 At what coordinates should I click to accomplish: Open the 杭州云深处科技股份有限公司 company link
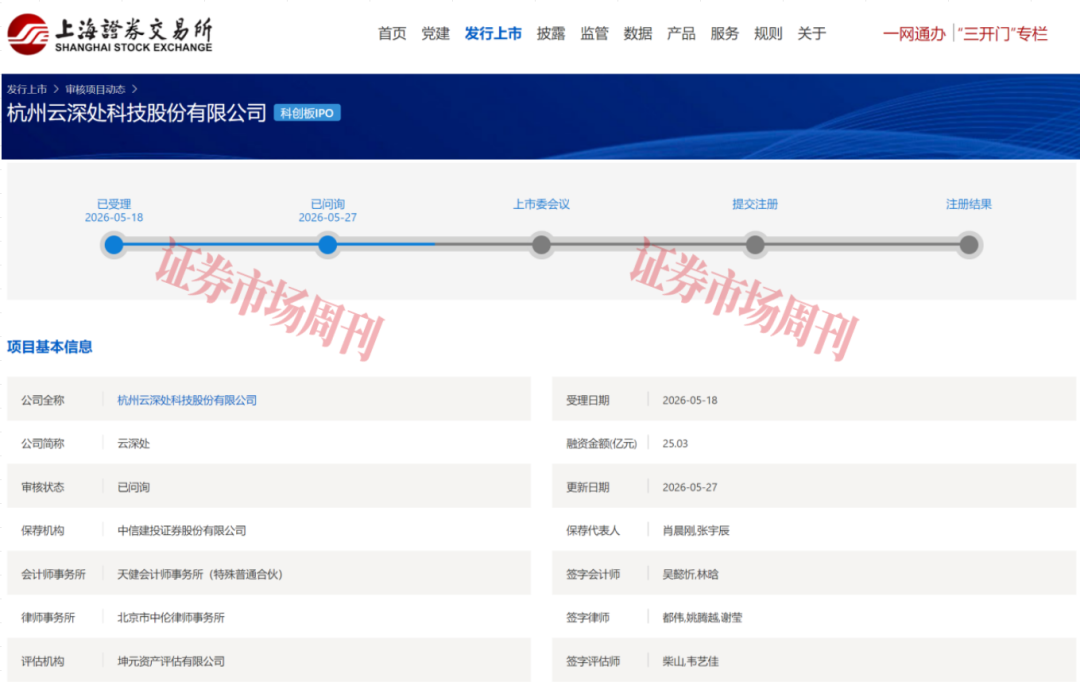pos(187,400)
